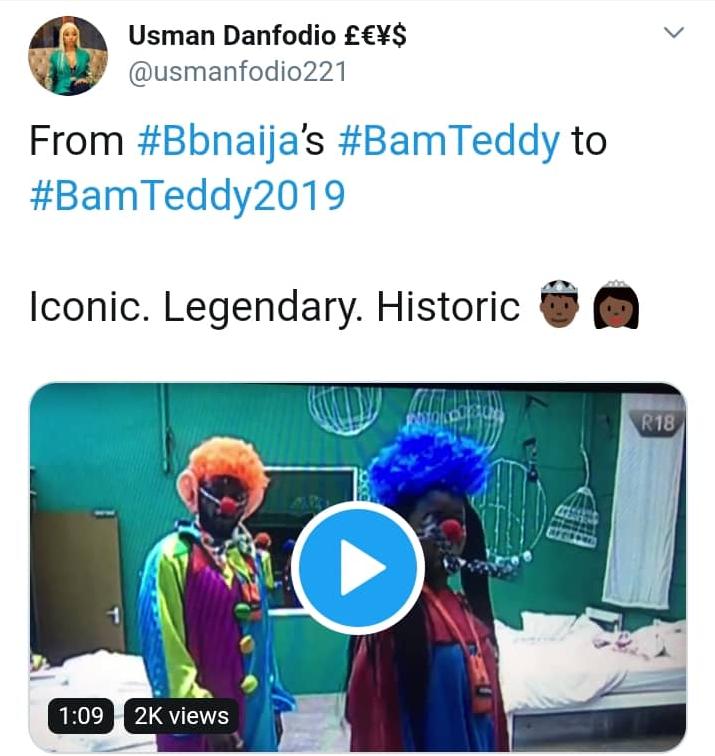The height and width of the screenshot is (756, 715).
Task: Open the #Bbnaija hashtag
Action: tap(218, 141)
